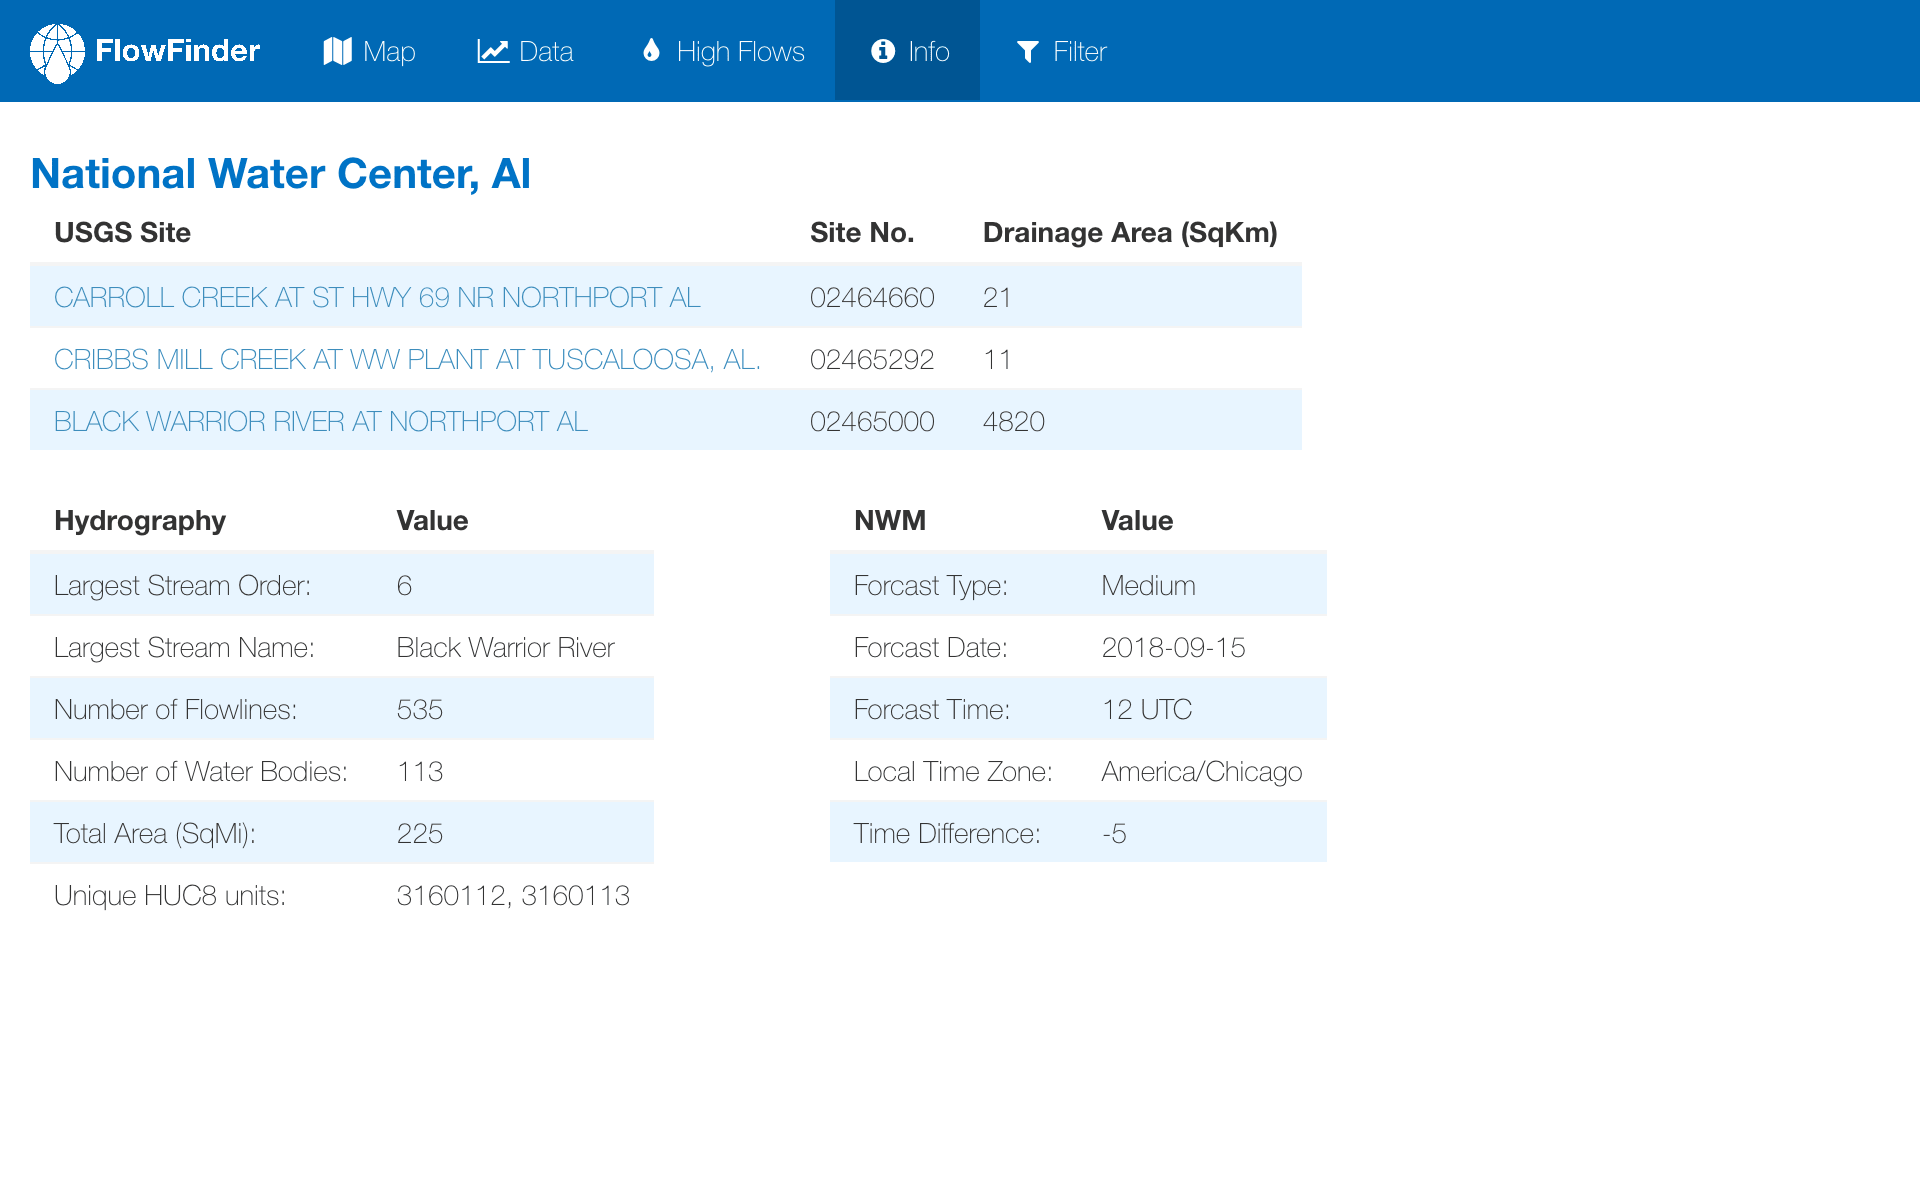Screen dimensions: 1920x1200
Task: Click site number 02465000
Action: 872,421
